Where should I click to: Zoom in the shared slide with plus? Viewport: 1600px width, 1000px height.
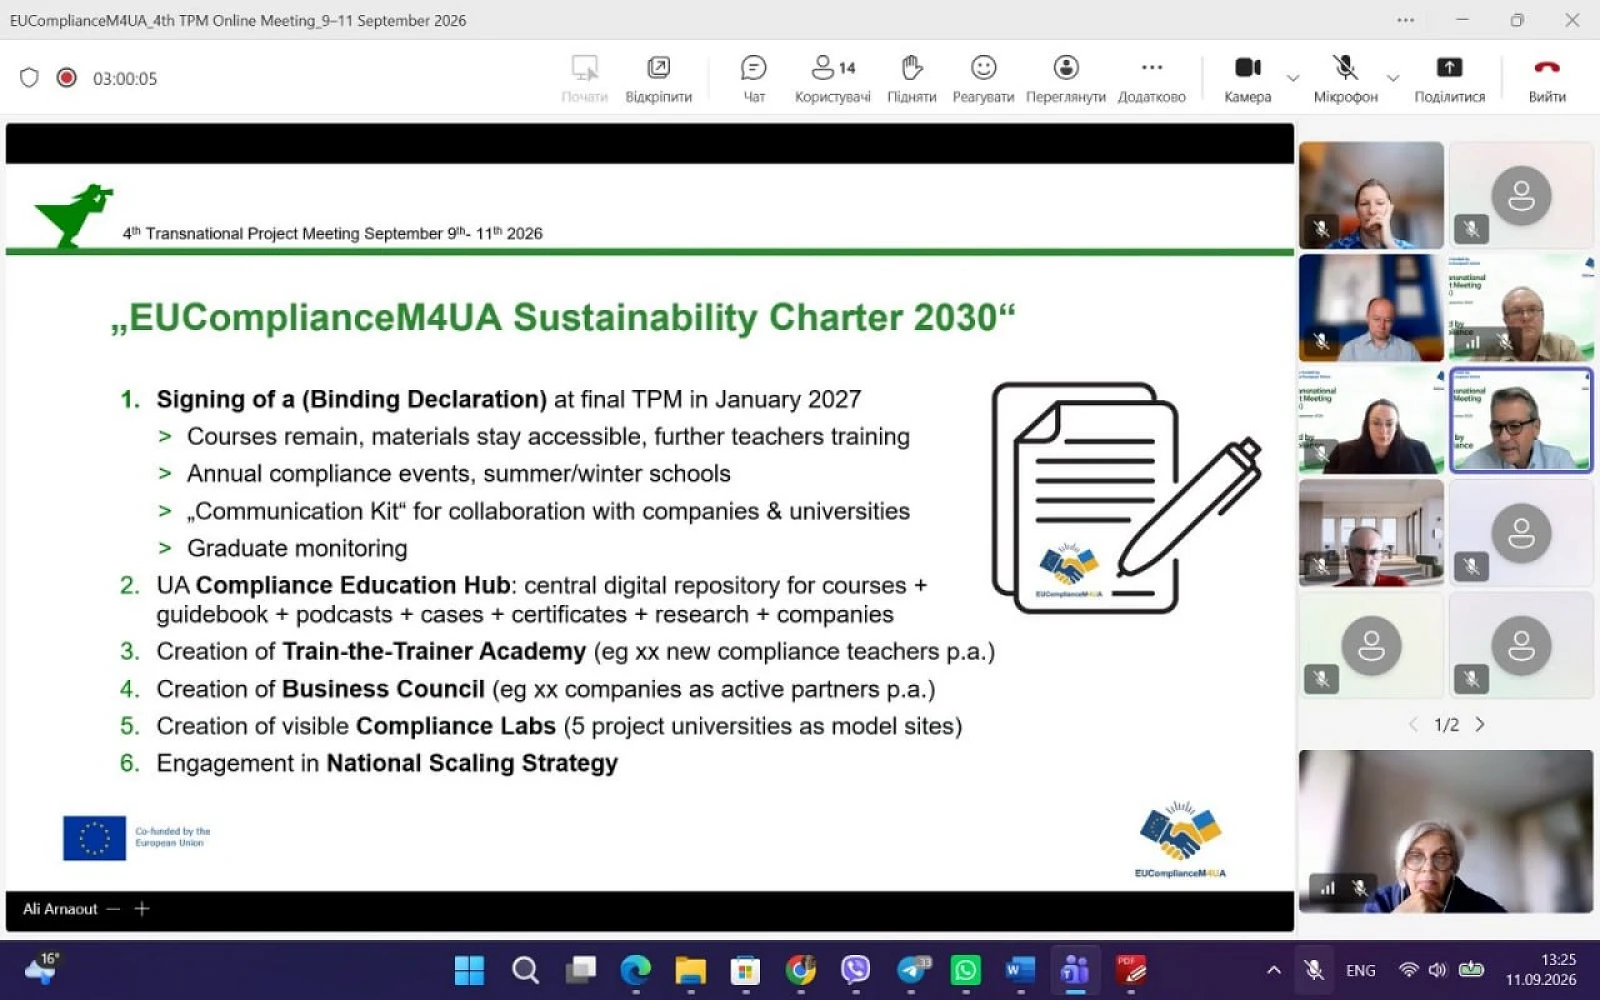pos(142,908)
